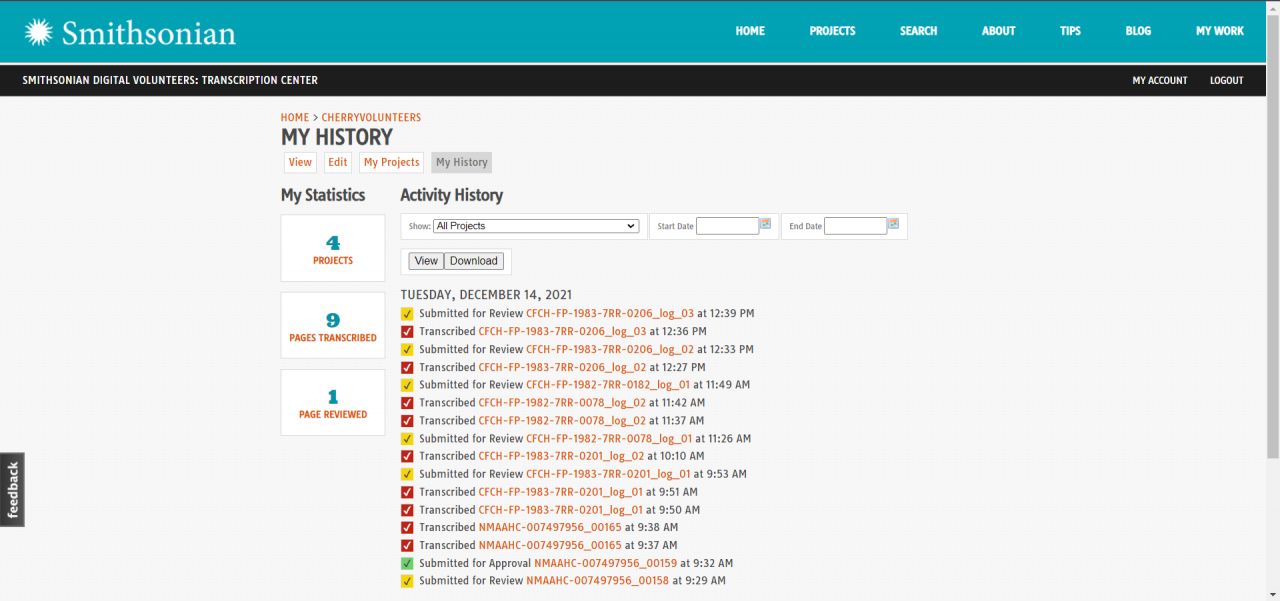Open BLOG in top navigation

pyautogui.click(x=1138, y=31)
